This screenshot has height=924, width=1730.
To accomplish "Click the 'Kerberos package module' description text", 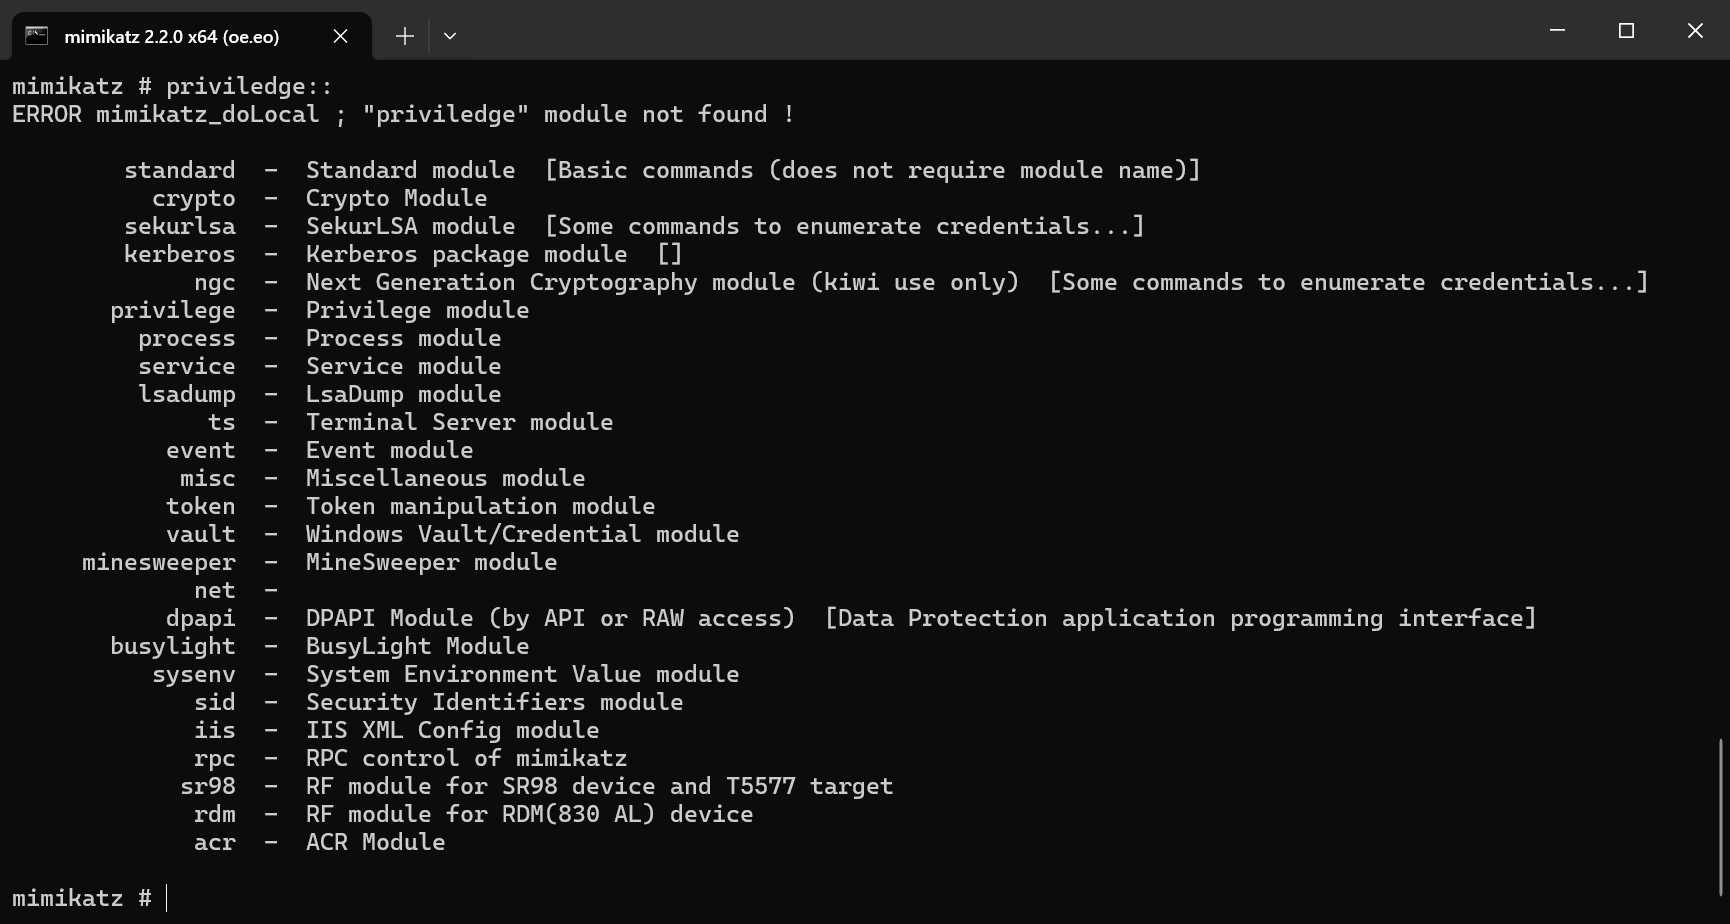I will pyautogui.click(x=466, y=254).
